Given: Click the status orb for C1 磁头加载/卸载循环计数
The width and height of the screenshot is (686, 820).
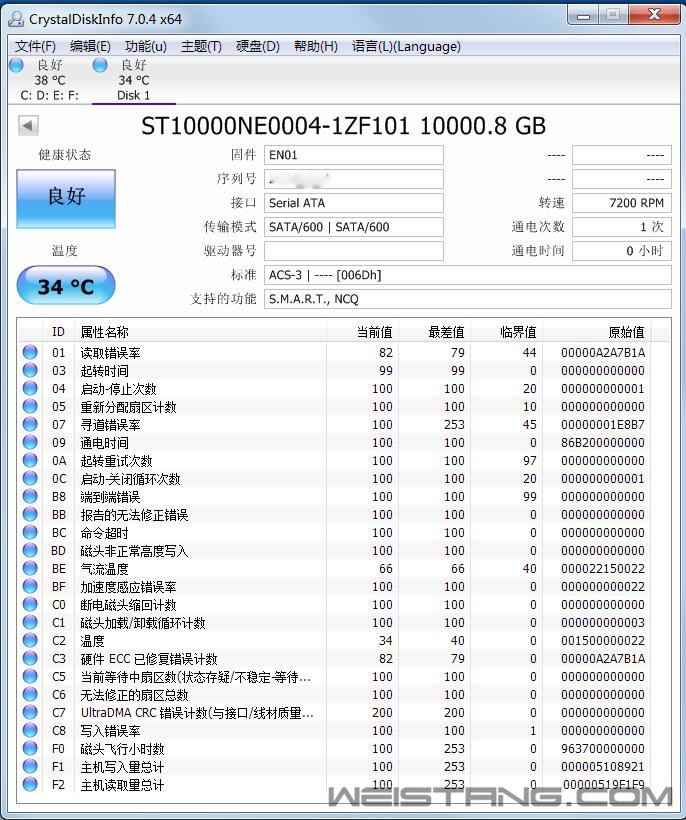Looking at the screenshot, I should [30, 622].
